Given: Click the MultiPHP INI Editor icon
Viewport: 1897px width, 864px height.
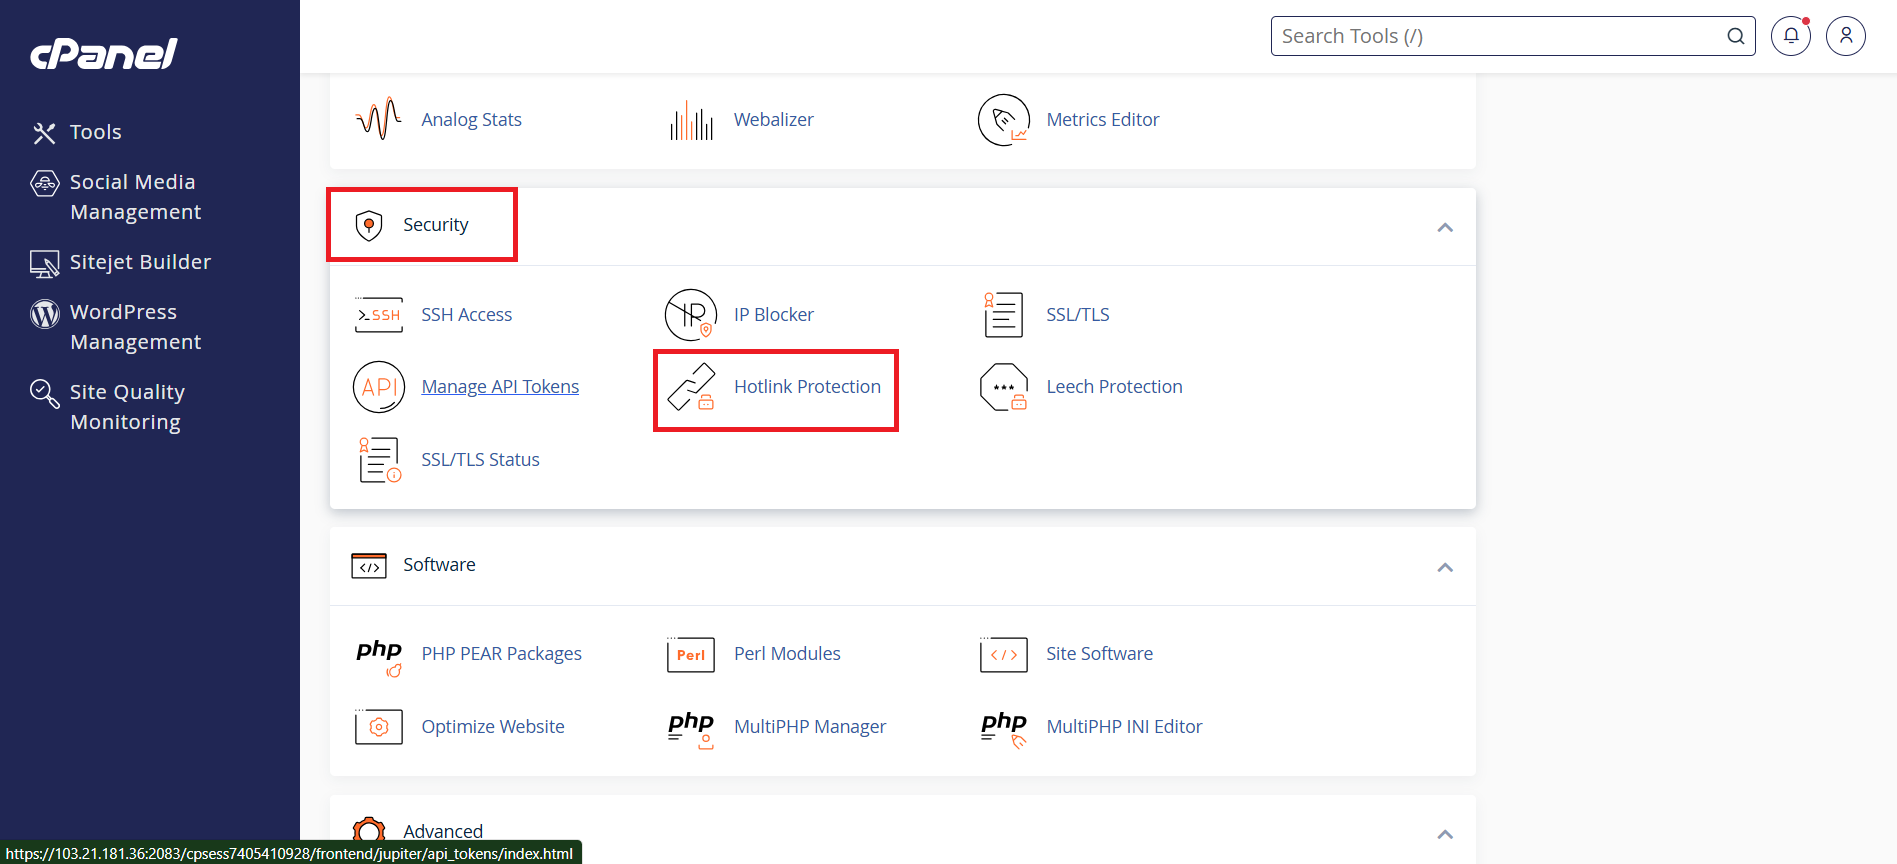Looking at the screenshot, I should (1004, 729).
